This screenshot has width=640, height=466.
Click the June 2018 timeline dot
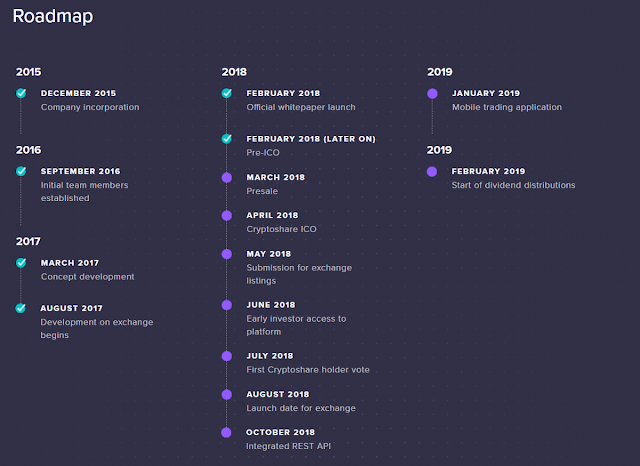tap(227, 305)
